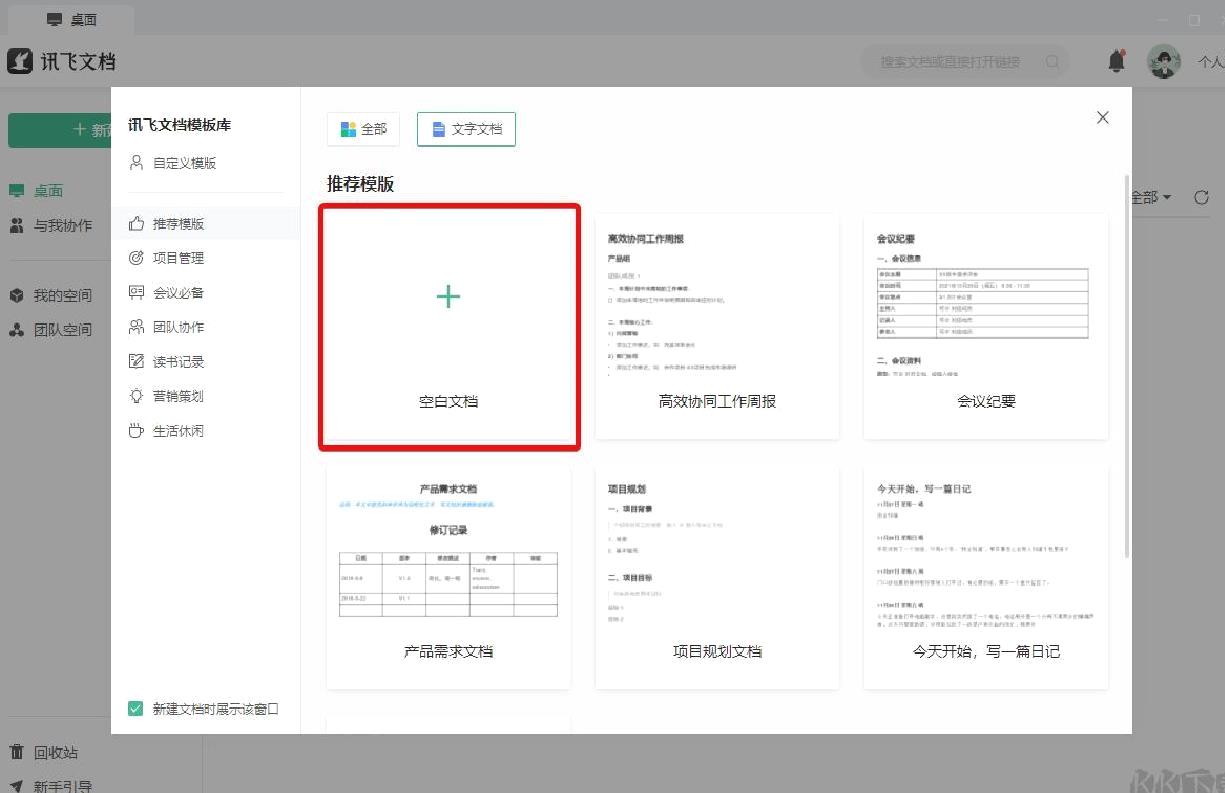
Task: Expand the 全部 filter dropdown beside refresh
Action: (x=1152, y=197)
